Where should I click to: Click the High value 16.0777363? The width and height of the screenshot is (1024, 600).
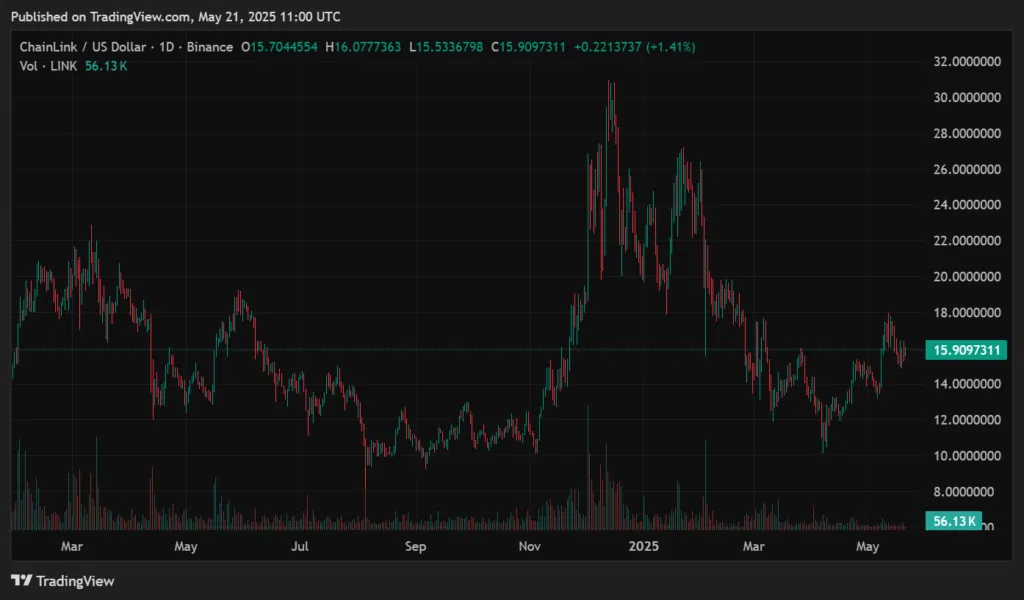(x=371, y=47)
